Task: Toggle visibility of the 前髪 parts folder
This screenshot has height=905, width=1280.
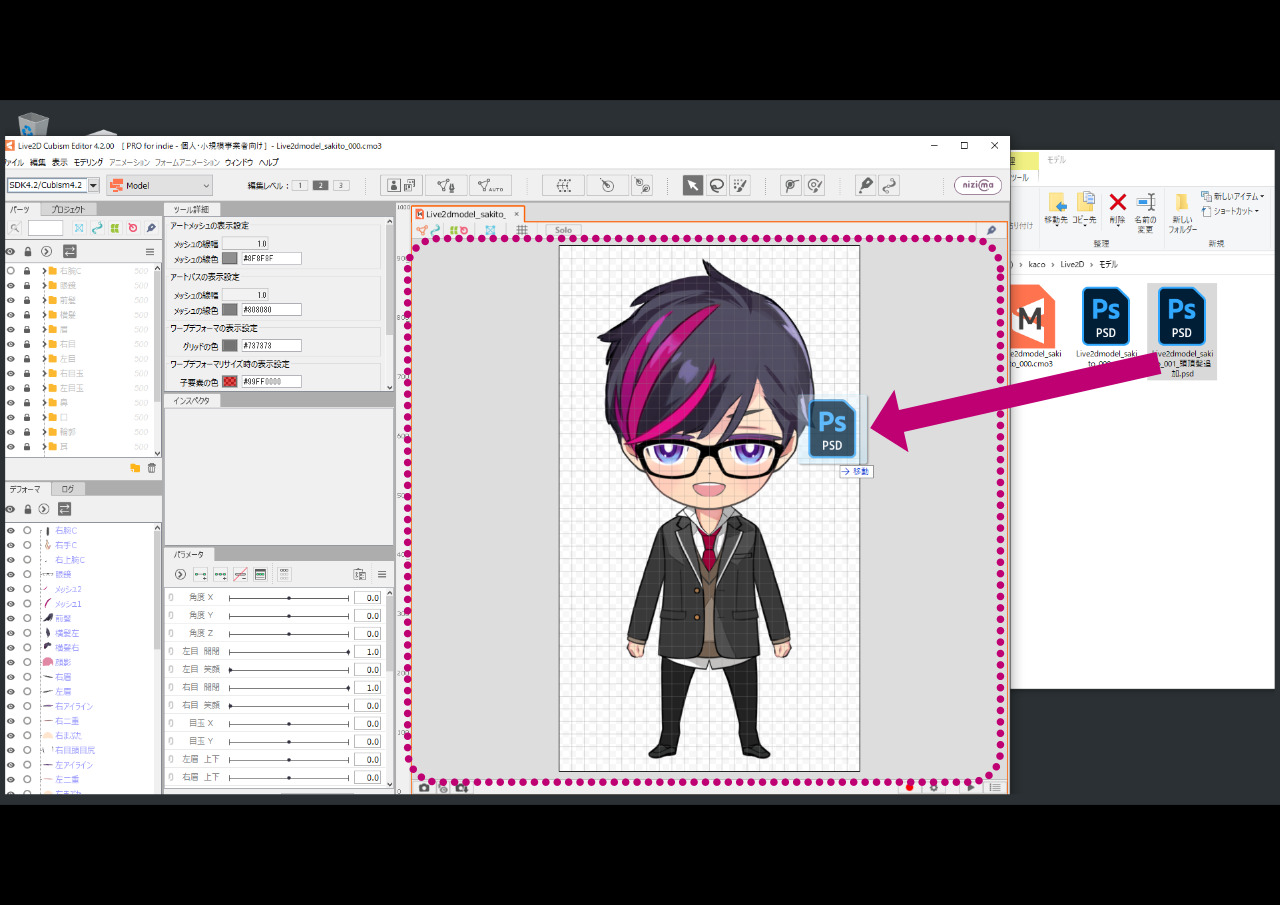Action: 11,300
